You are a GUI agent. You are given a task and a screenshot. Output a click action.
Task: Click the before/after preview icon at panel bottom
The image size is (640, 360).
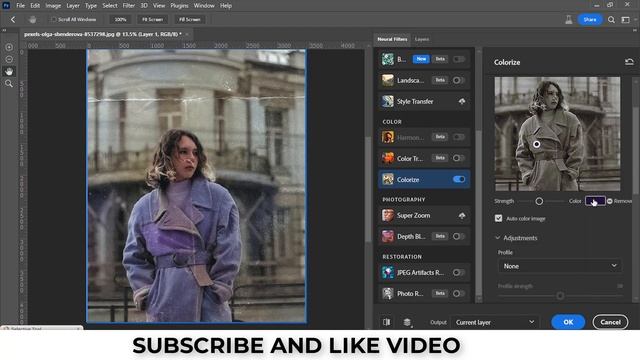[387, 322]
